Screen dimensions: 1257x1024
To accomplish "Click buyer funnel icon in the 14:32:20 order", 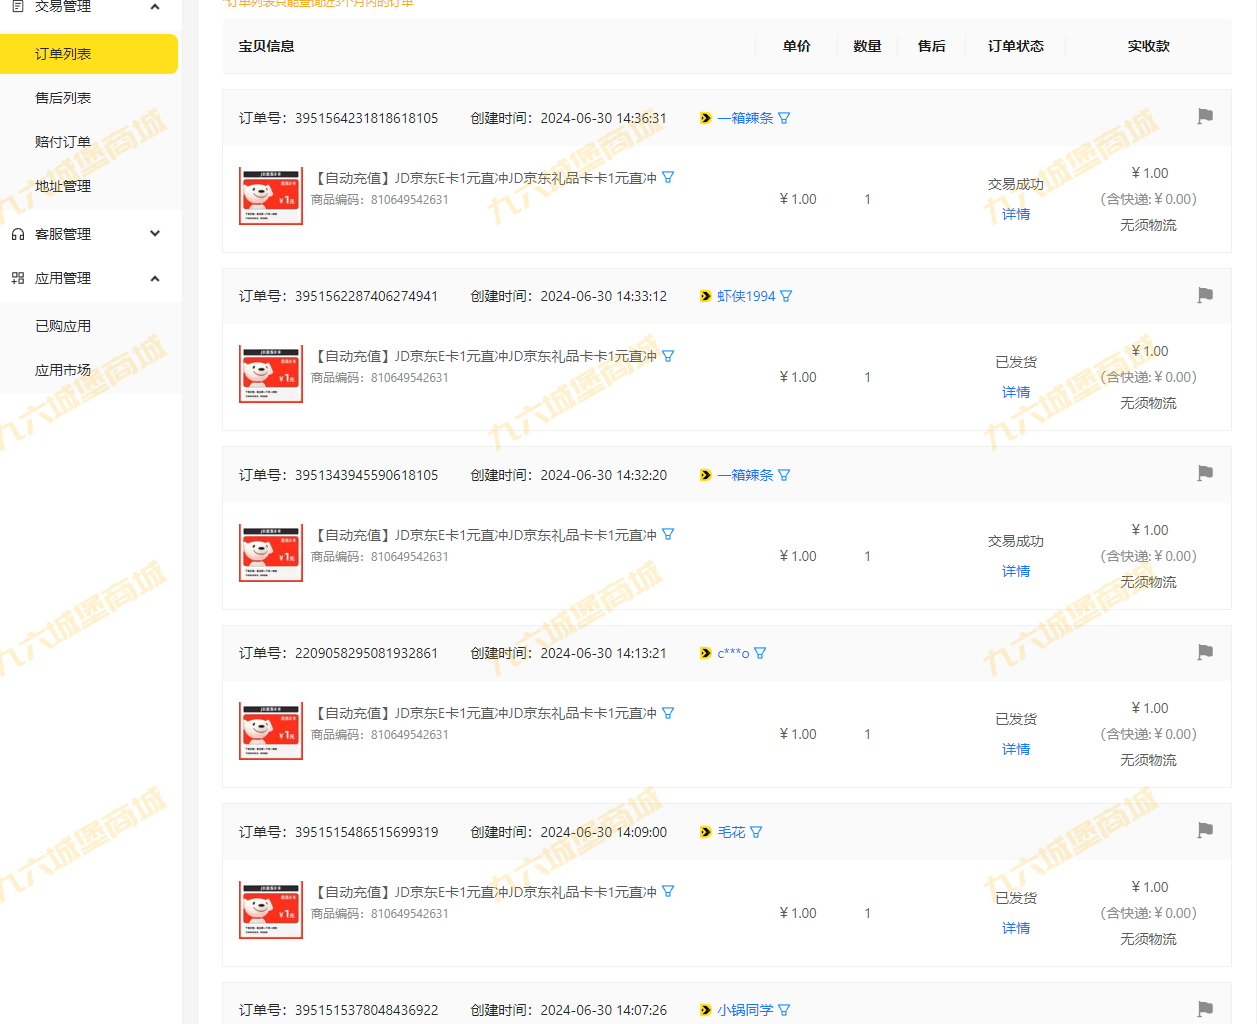I will [784, 475].
